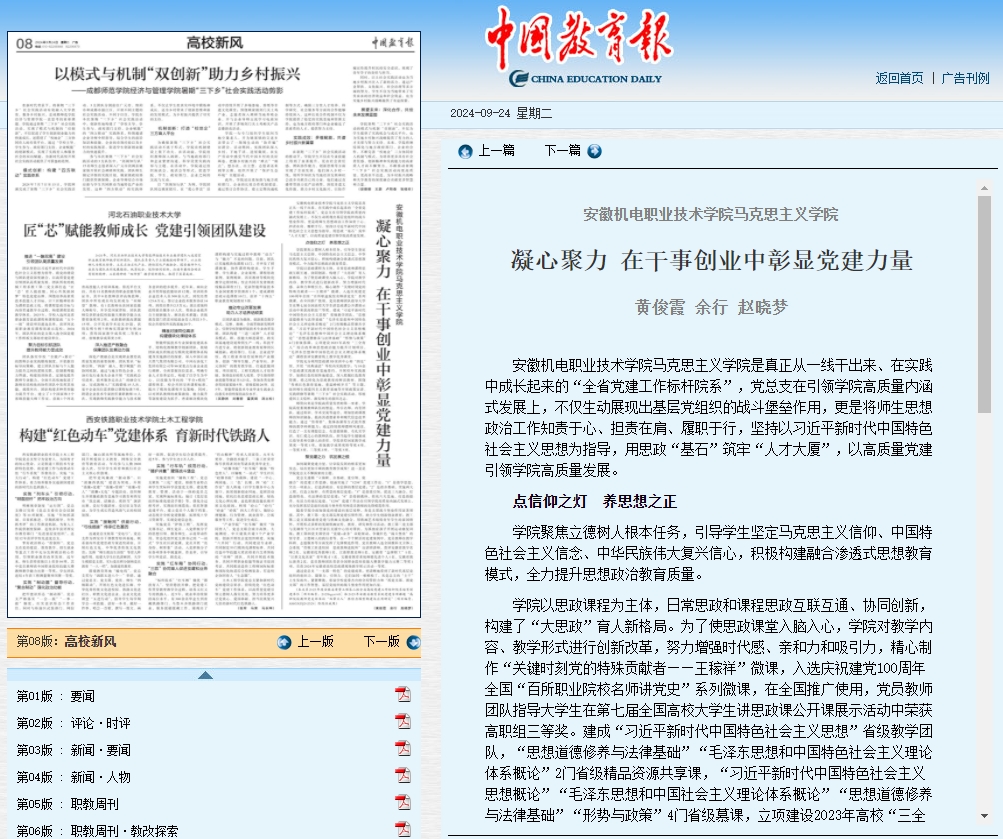The height and width of the screenshot is (839, 1003).
Task: Go to 上一篇 previous article
Action: tap(496, 150)
